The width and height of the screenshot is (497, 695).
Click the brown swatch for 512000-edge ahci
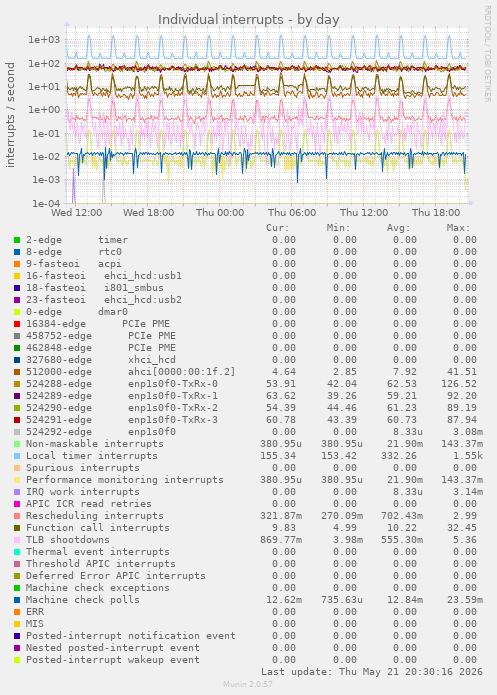click(17, 372)
